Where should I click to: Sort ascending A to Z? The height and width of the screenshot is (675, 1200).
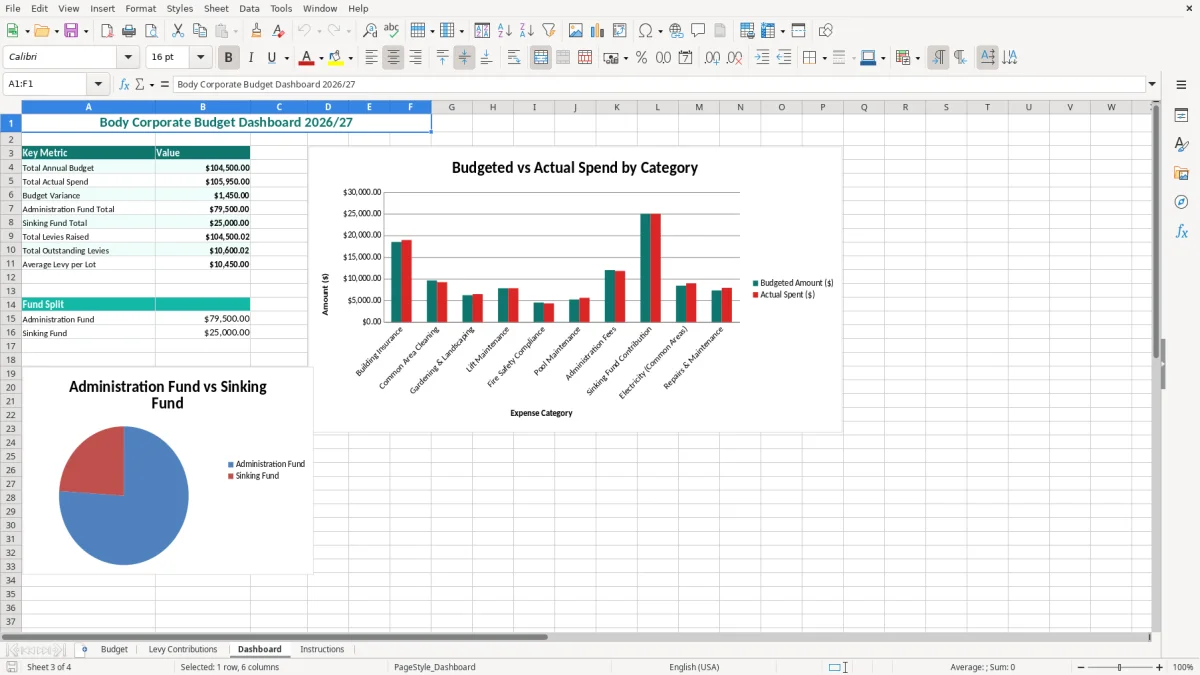pos(504,31)
